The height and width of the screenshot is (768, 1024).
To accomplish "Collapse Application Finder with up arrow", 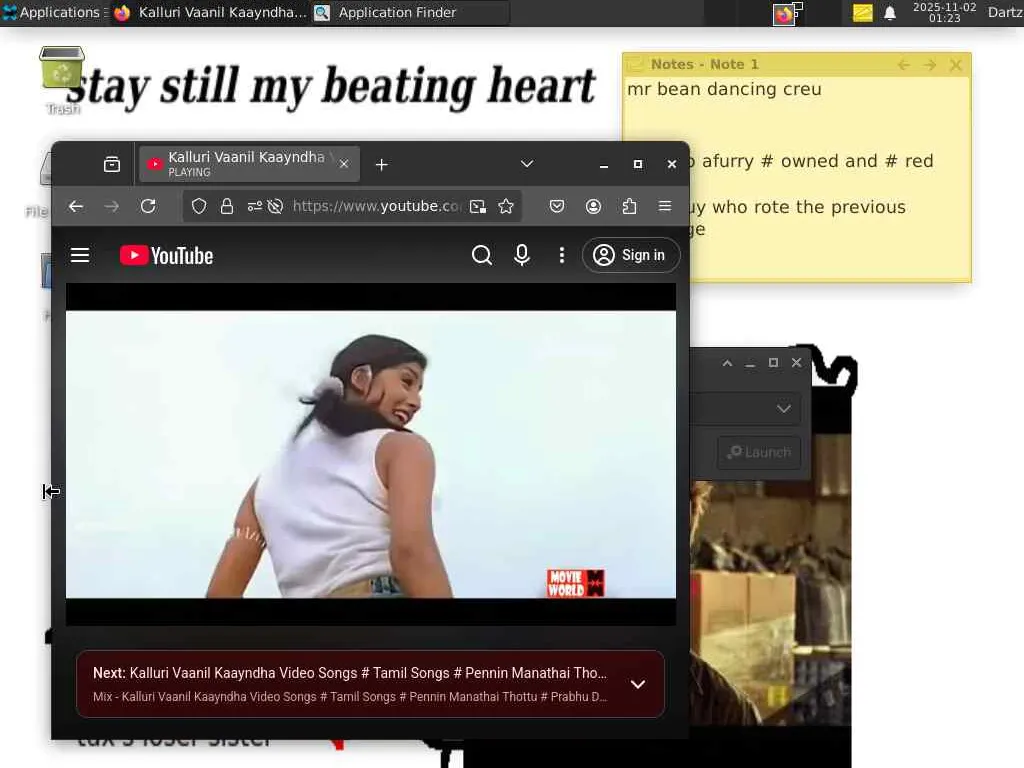I will coord(727,363).
